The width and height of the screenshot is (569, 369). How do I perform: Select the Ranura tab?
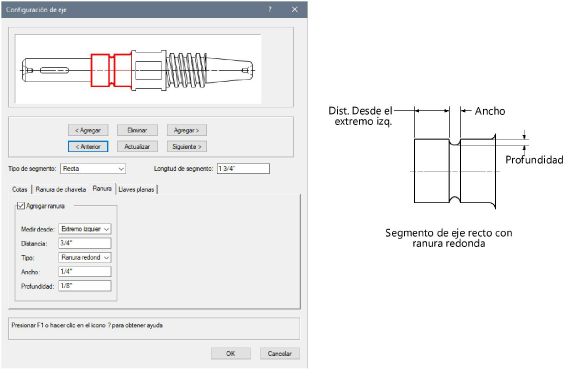(102, 189)
